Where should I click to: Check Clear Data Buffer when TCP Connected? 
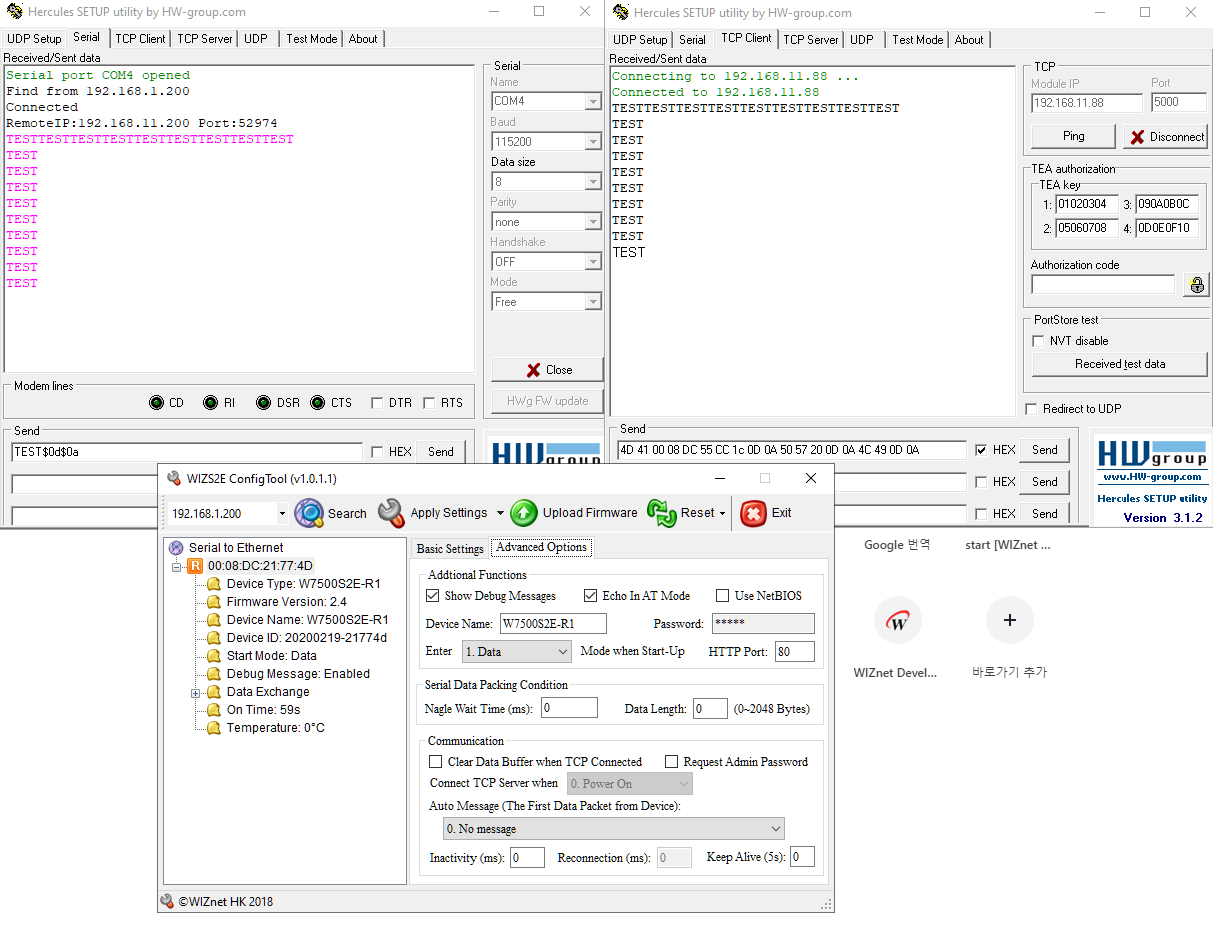tap(435, 762)
